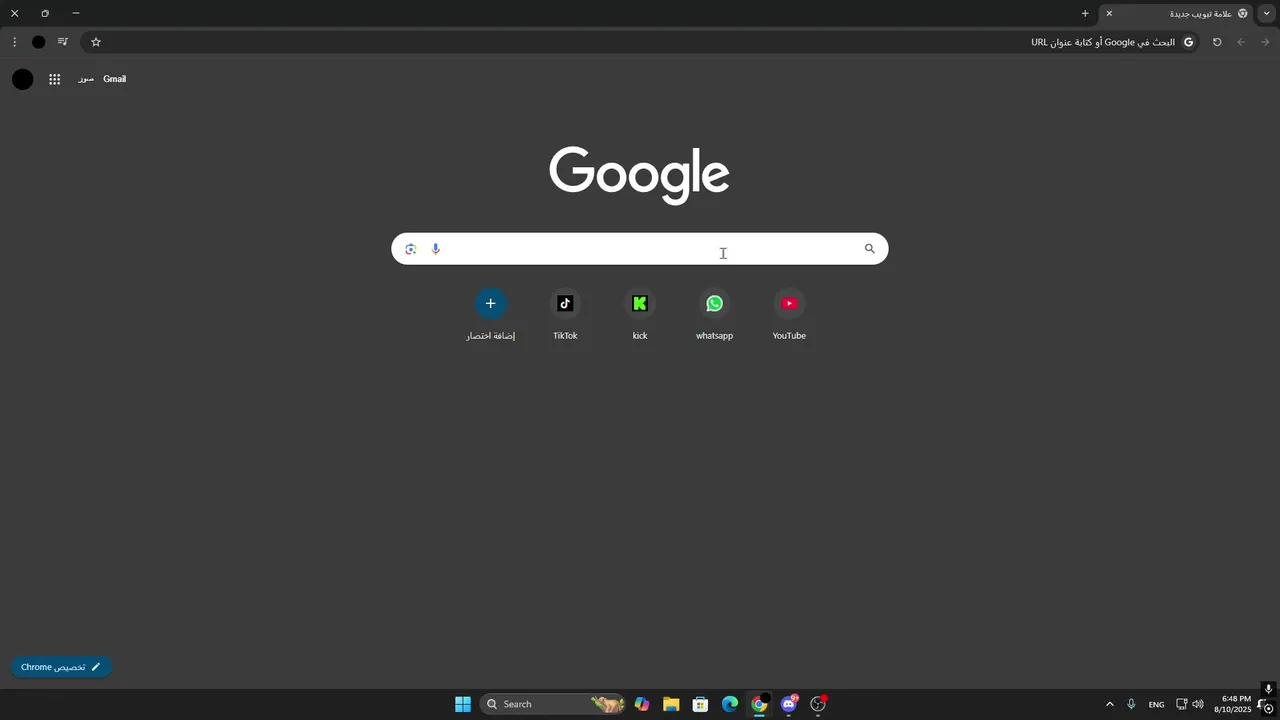Add a shortcut with إضافة اختصار

[x=490, y=314]
